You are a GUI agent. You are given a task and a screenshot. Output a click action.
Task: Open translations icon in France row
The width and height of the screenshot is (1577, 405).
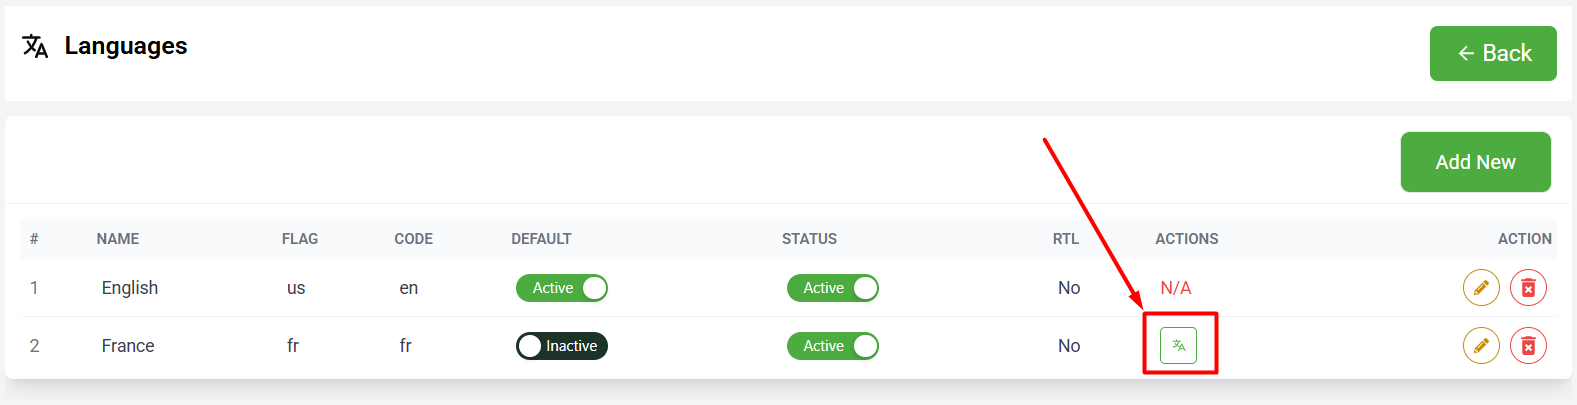[x=1178, y=346]
